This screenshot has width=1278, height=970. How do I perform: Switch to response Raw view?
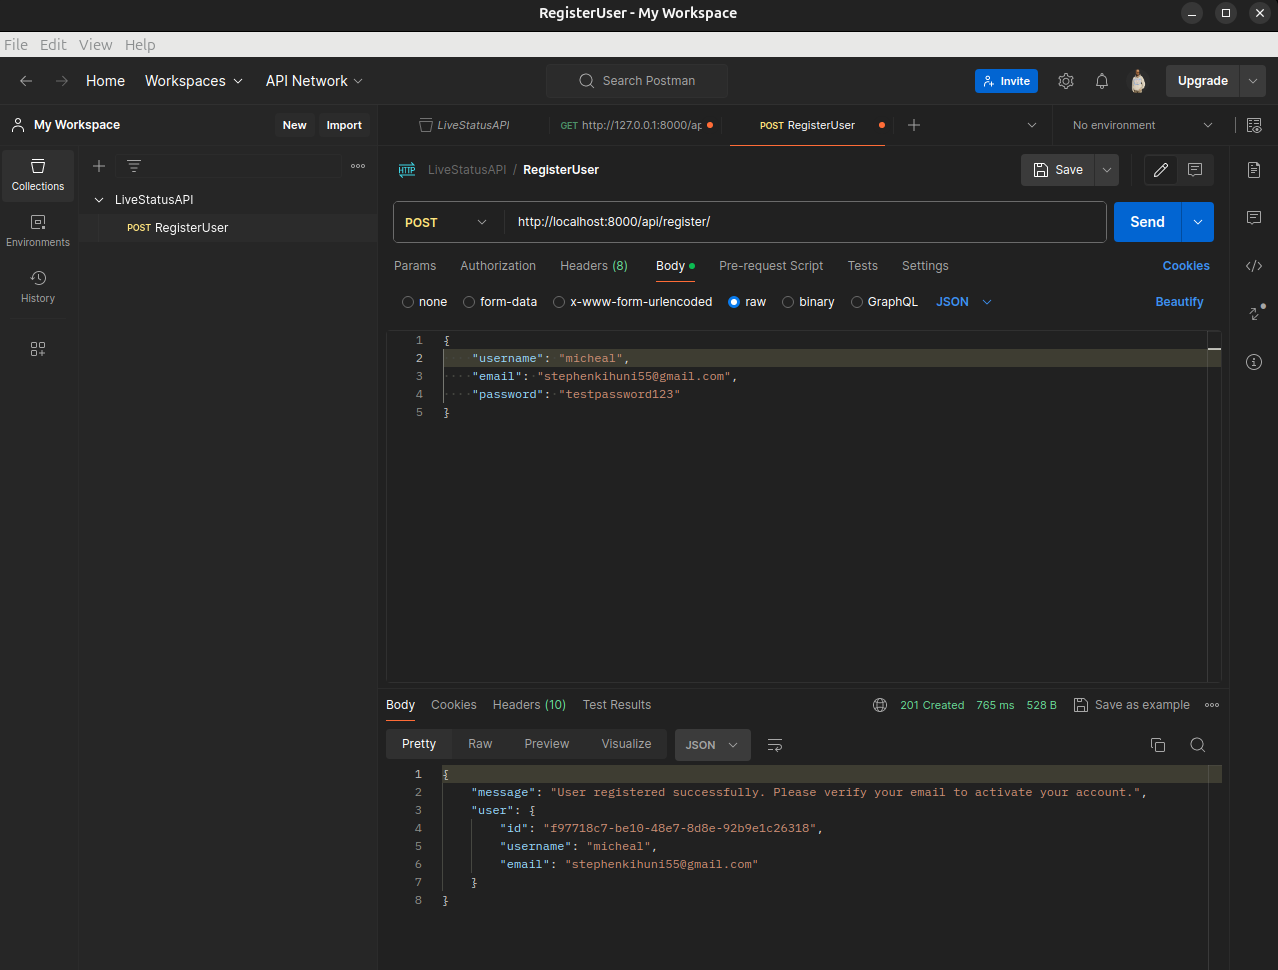tap(480, 744)
